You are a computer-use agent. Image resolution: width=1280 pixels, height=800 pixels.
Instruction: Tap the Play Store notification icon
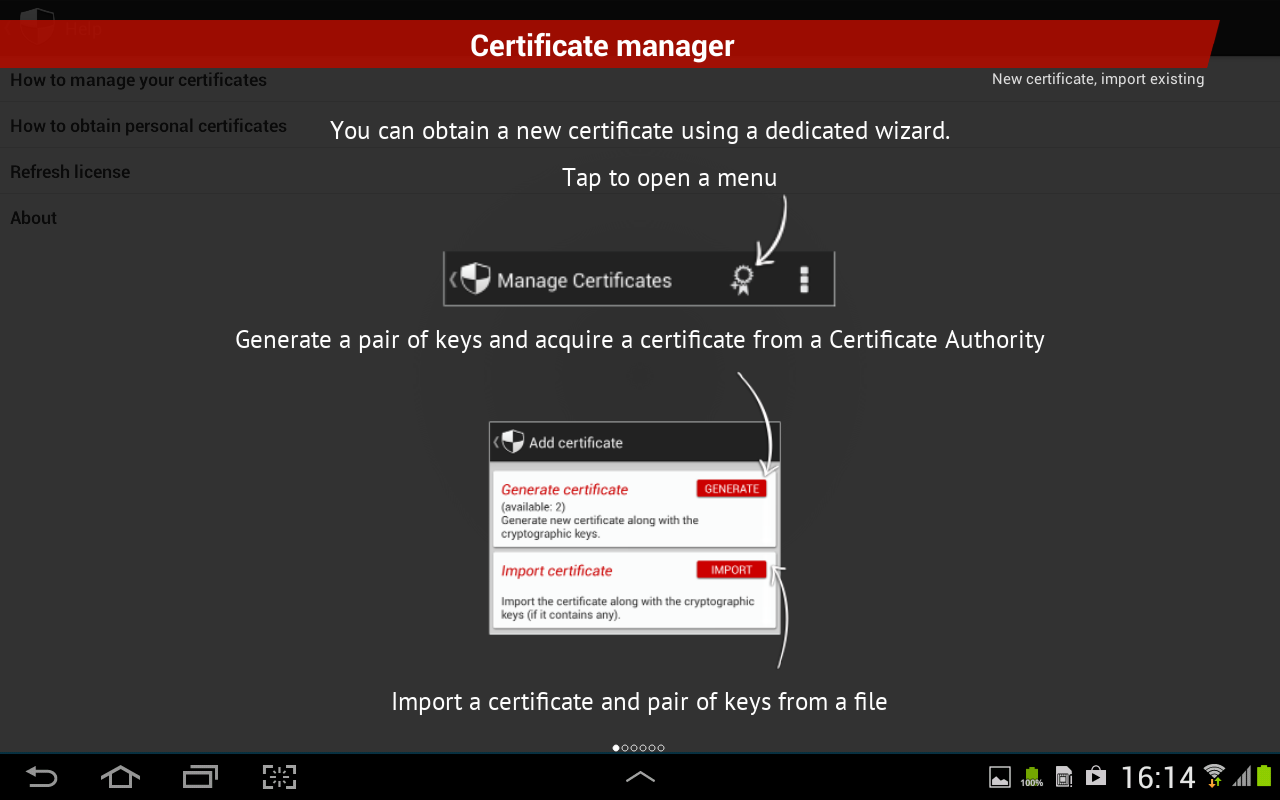tap(1096, 777)
